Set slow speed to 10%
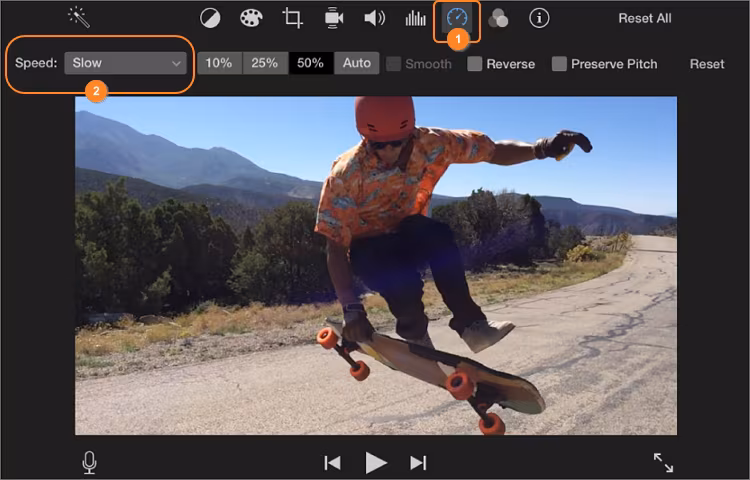The image size is (750, 480). [219, 63]
